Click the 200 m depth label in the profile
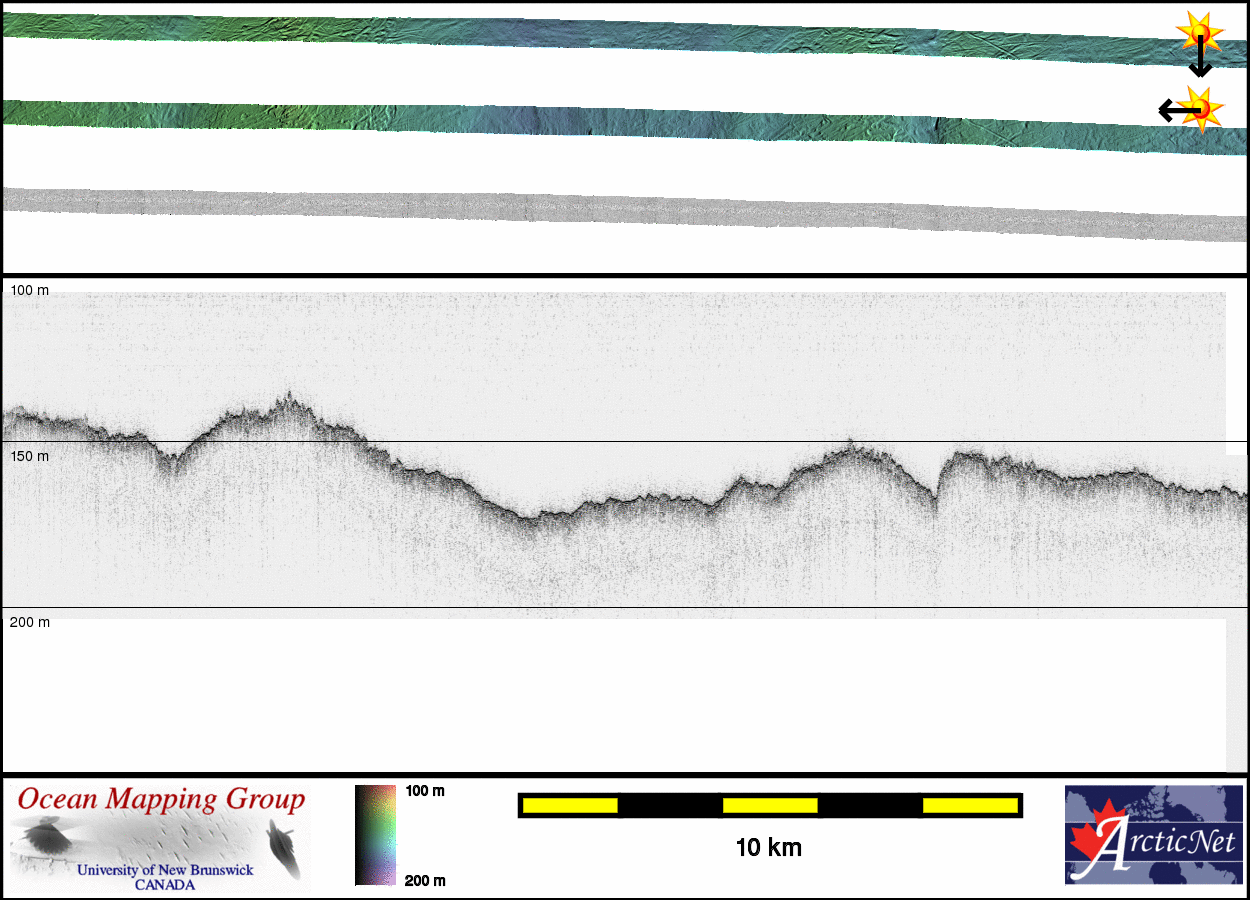 [x=29, y=622]
